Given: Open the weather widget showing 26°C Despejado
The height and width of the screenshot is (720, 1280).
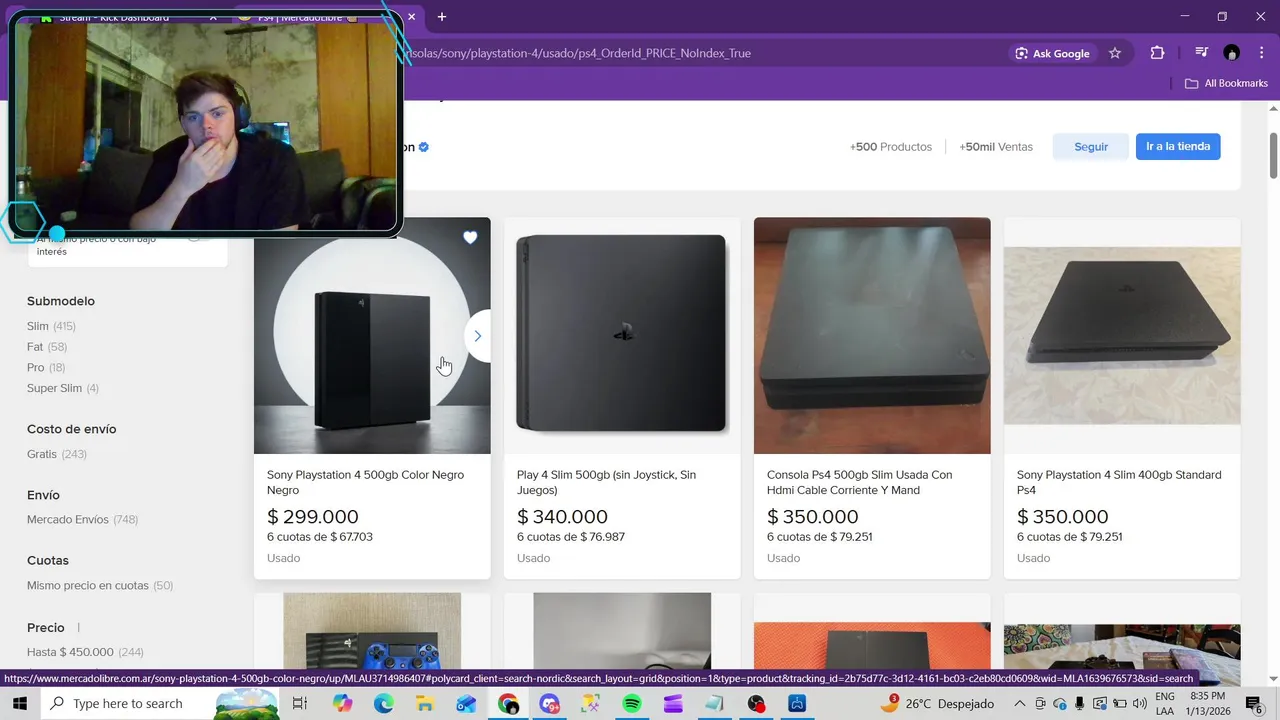Looking at the screenshot, I should point(938,704).
